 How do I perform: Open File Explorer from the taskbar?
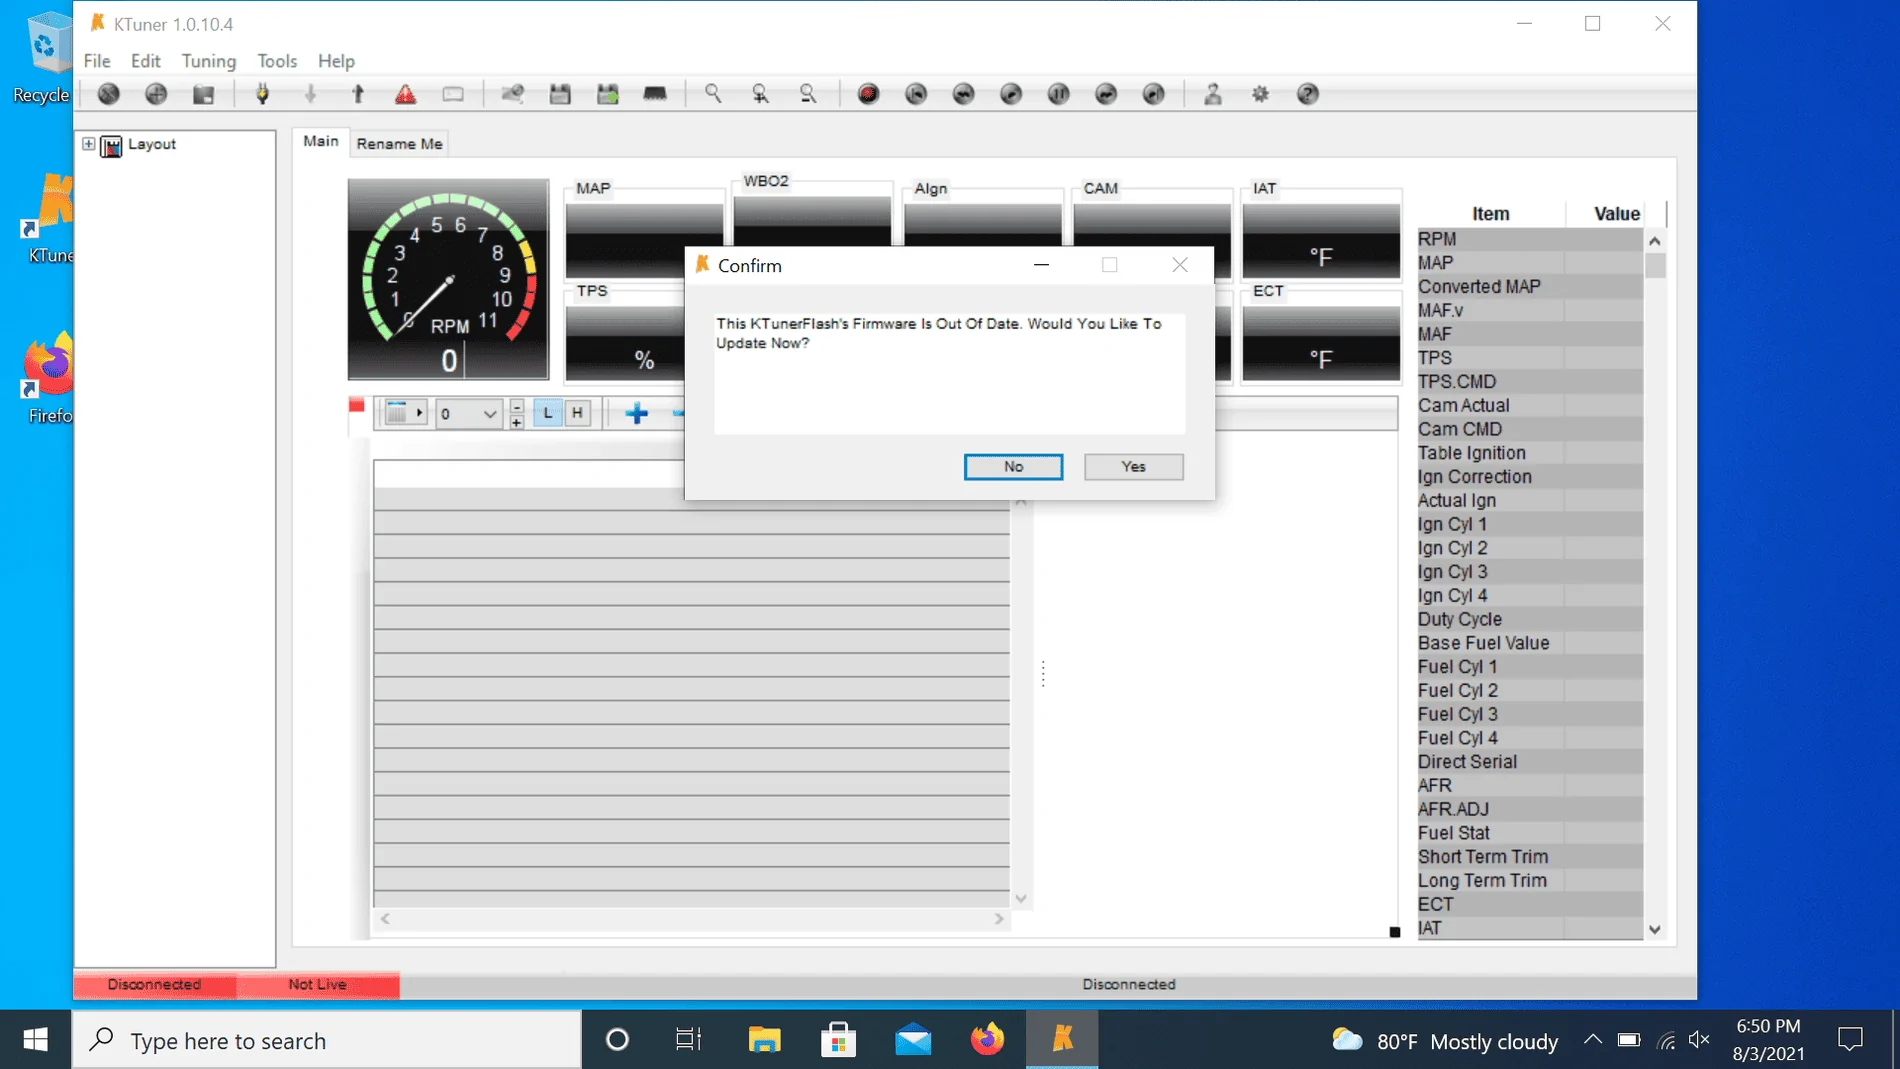[764, 1040]
